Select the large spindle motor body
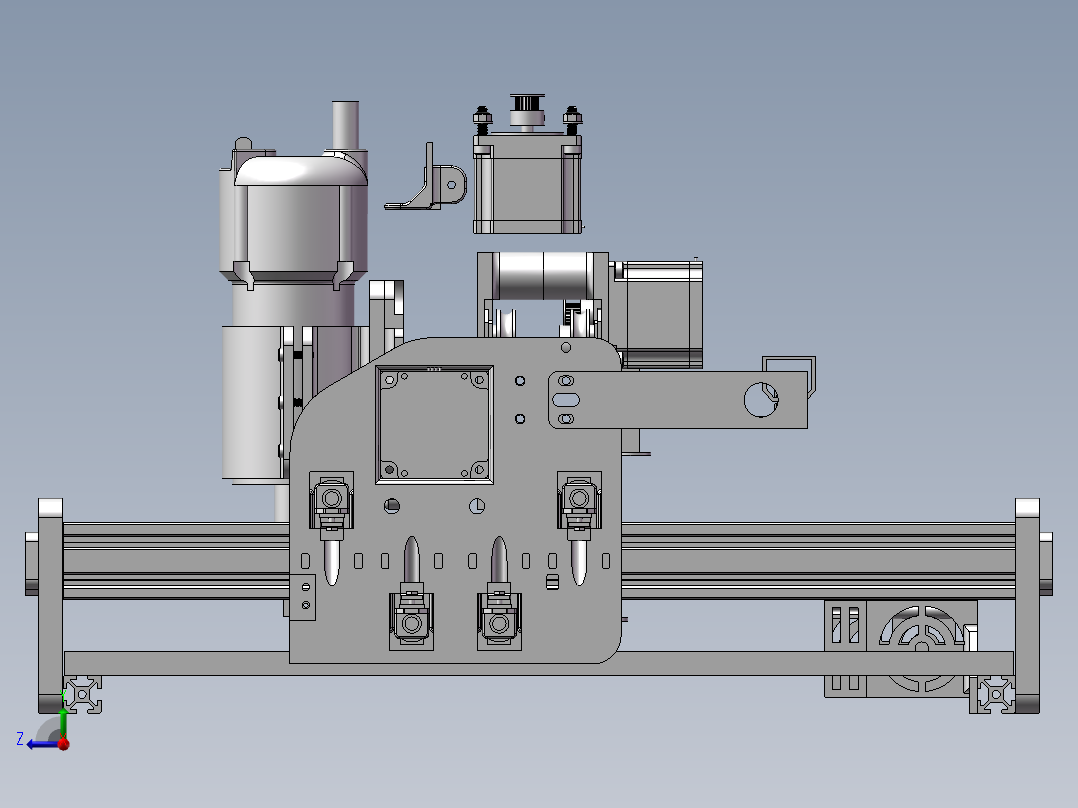 pos(294,227)
